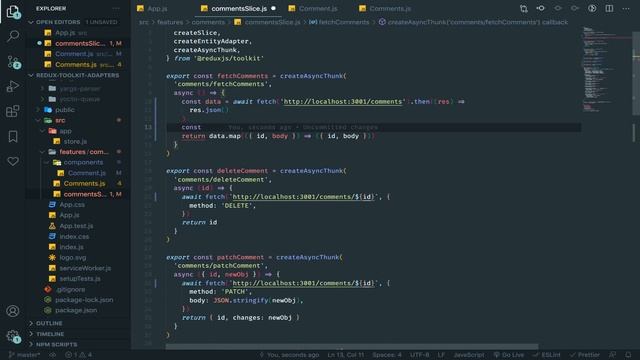
Task: Open package-lock.json in the file tree
Action: (84, 300)
